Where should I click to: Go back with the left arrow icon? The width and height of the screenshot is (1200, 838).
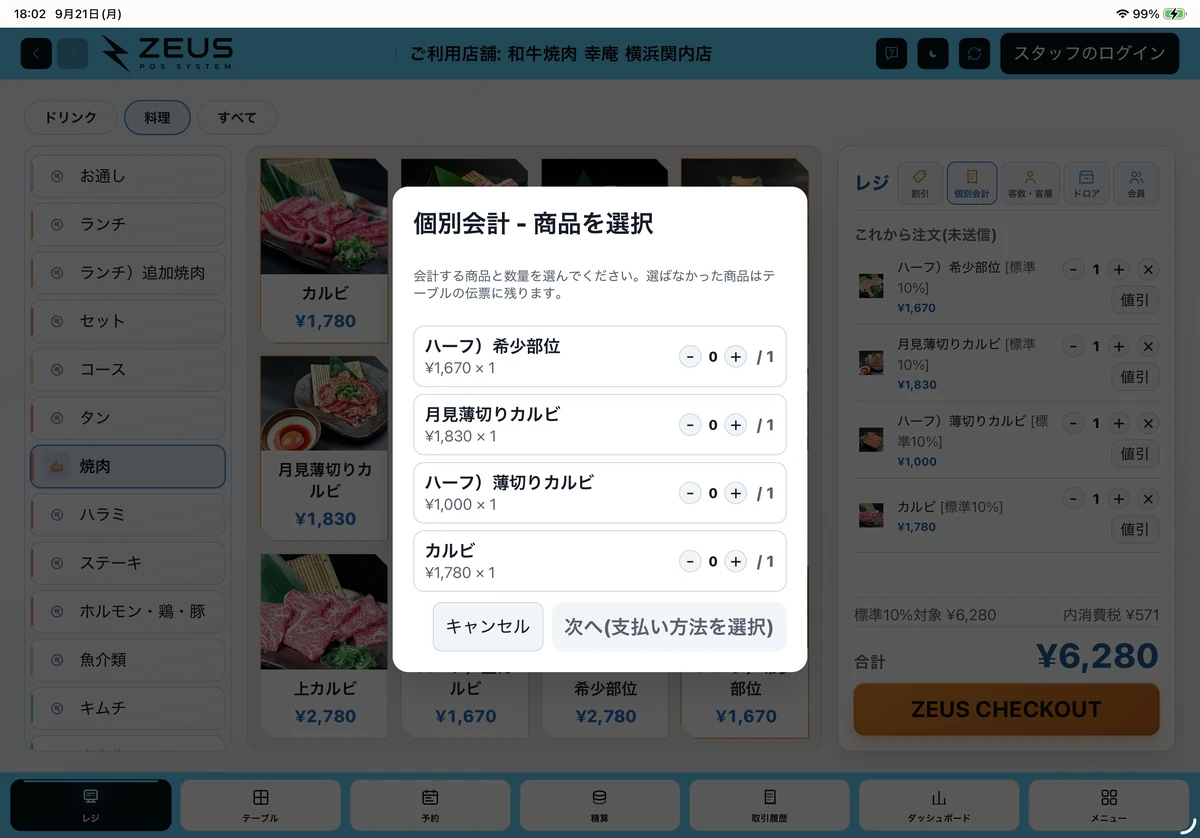tap(37, 53)
